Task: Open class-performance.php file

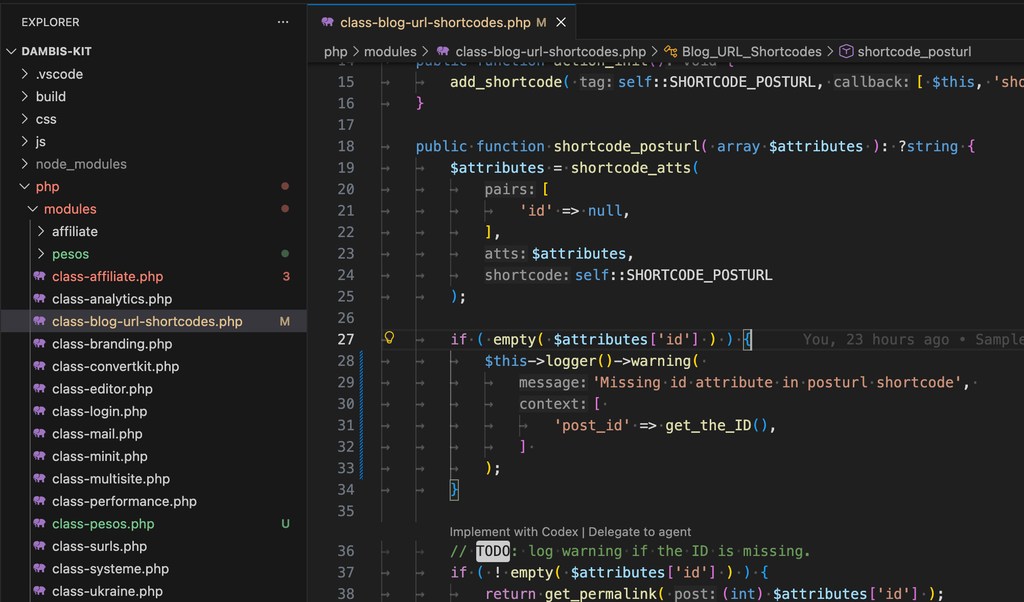Action: pos(124,502)
